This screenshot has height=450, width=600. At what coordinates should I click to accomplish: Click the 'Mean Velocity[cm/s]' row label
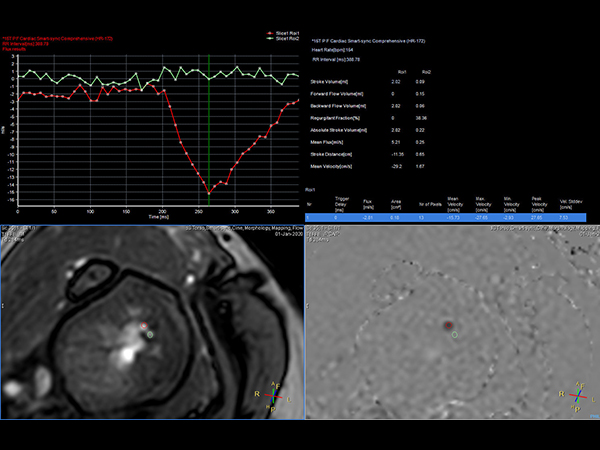[x=331, y=167]
